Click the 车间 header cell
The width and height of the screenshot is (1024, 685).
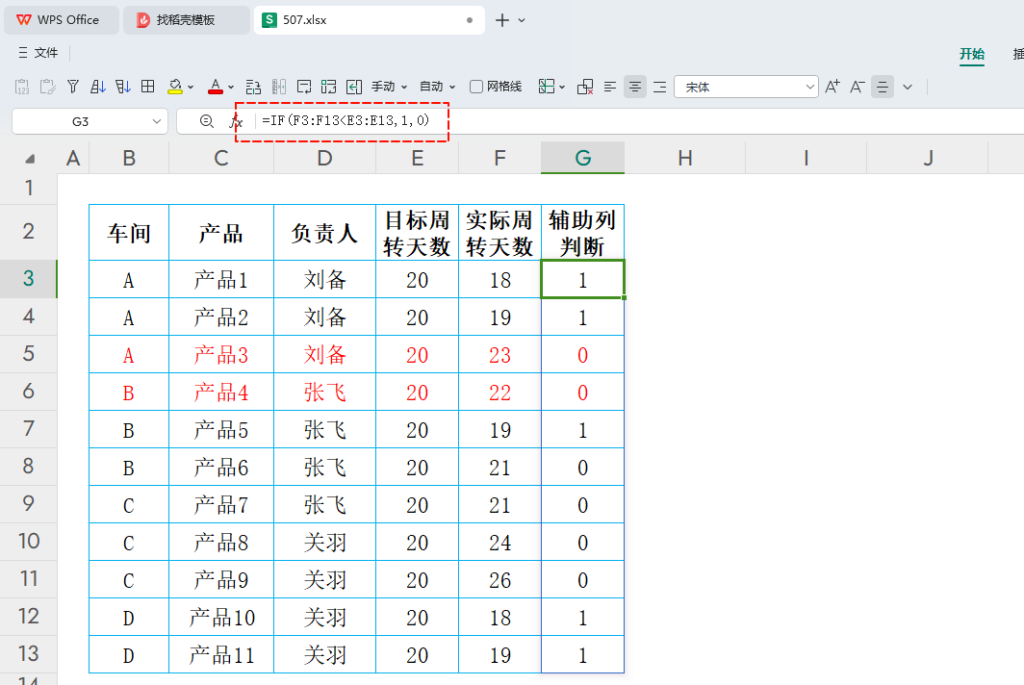(x=129, y=232)
